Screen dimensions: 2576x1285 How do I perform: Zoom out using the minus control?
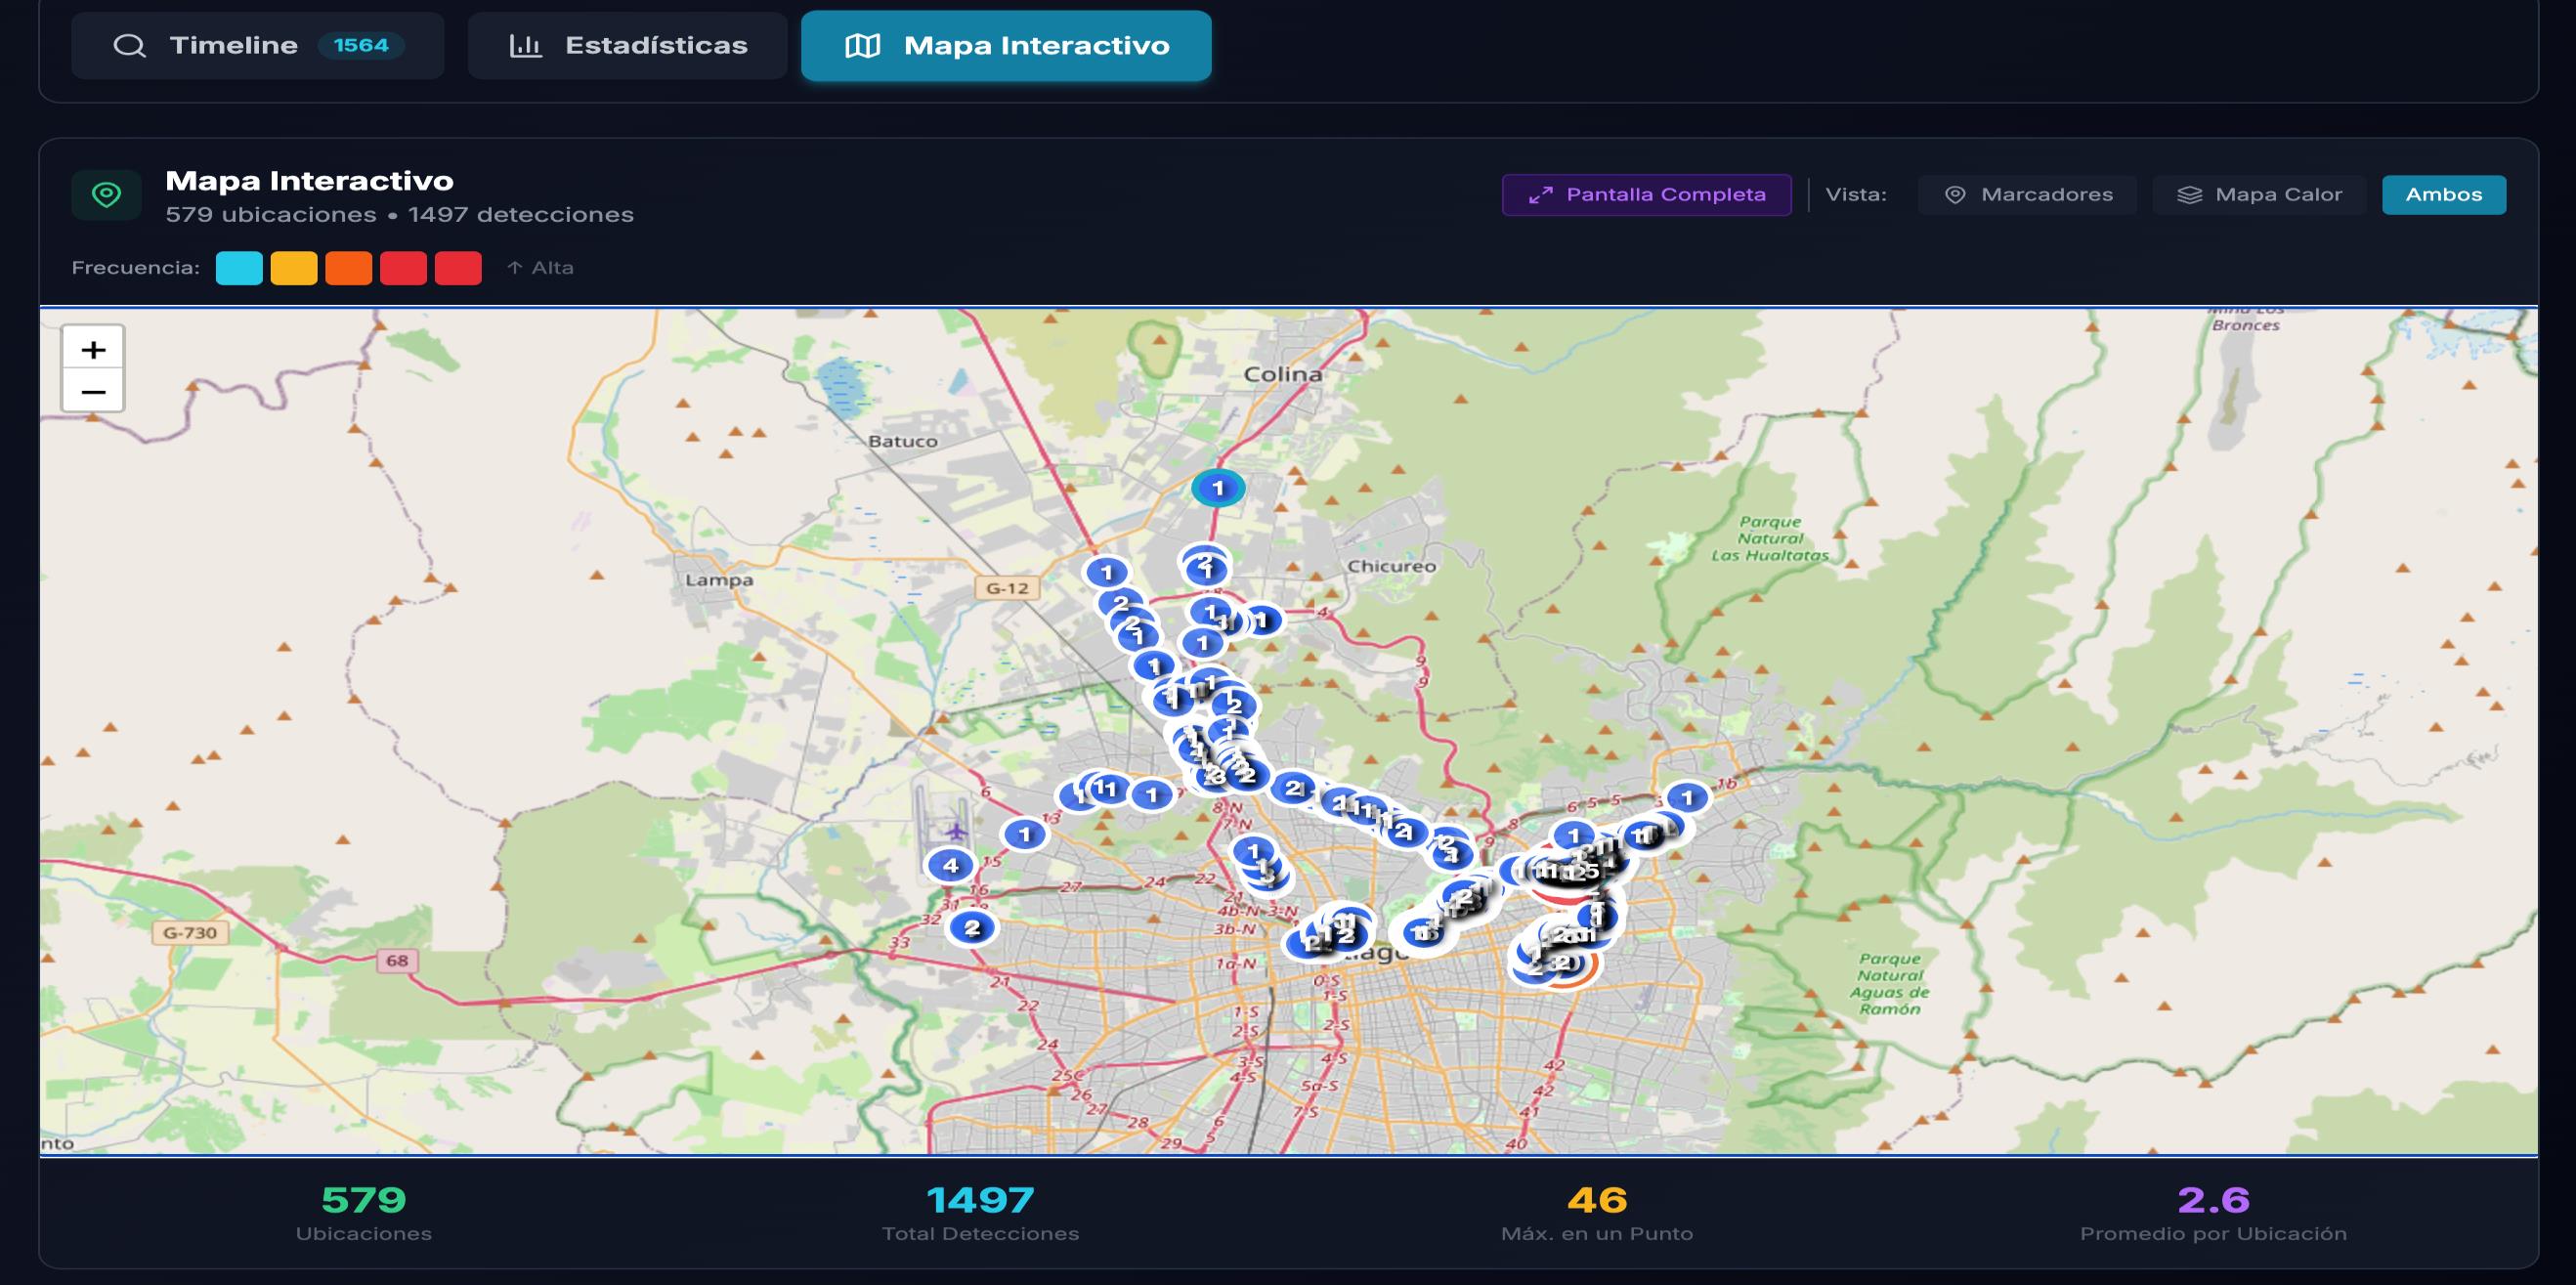coord(93,392)
